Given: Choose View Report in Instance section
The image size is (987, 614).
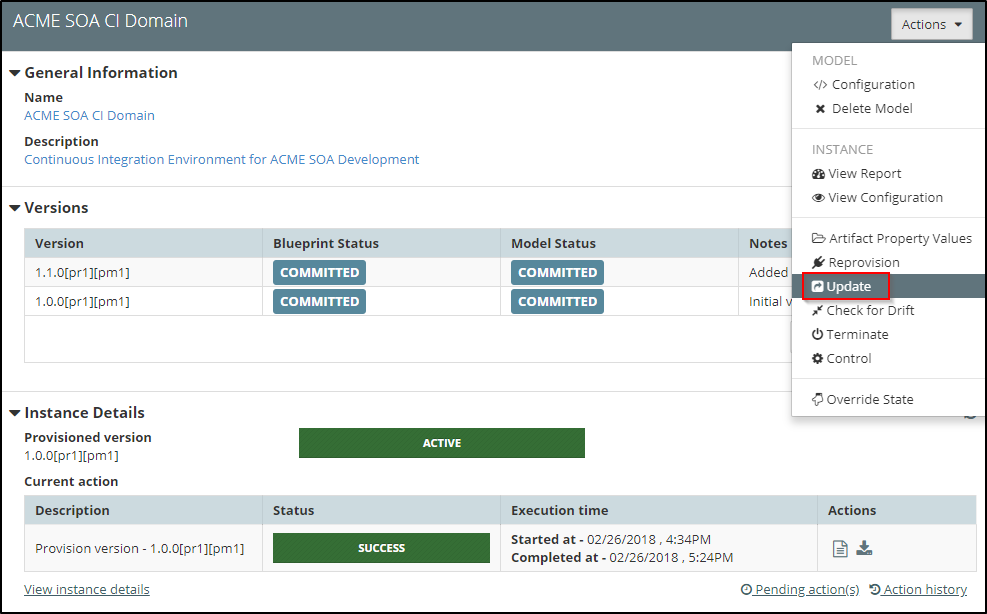Looking at the screenshot, I should point(864,174).
